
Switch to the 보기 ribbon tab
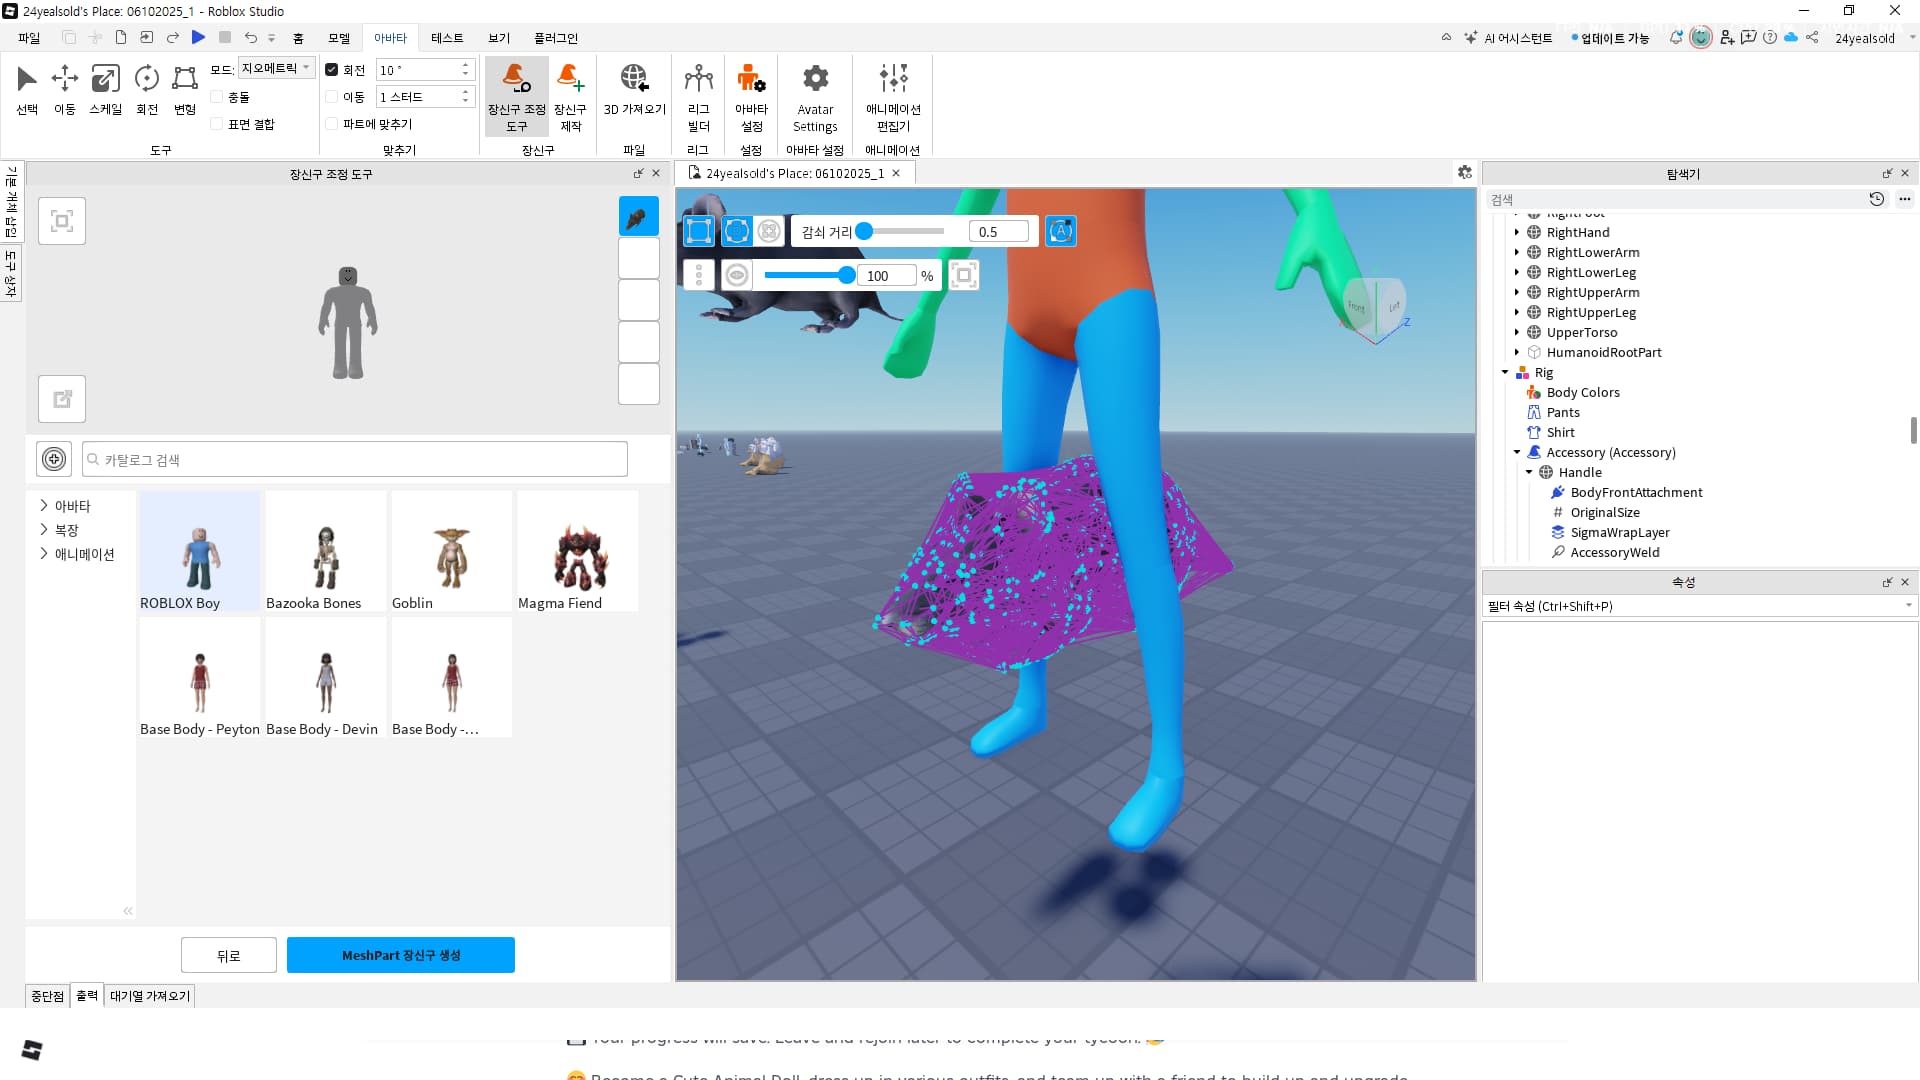(x=499, y=38)
